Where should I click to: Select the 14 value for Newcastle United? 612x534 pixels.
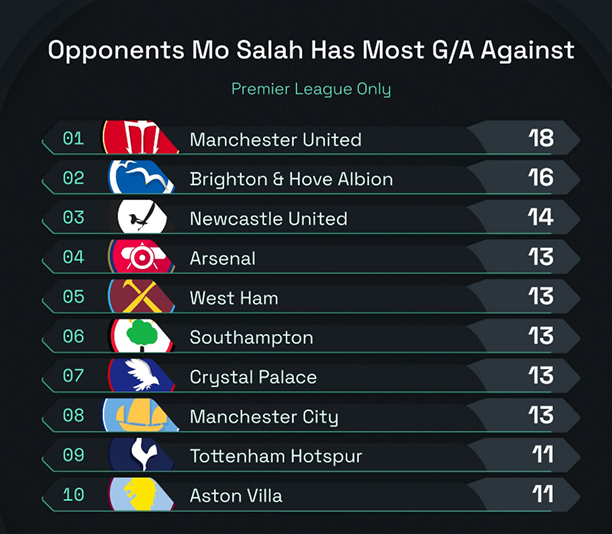[541, 218]
